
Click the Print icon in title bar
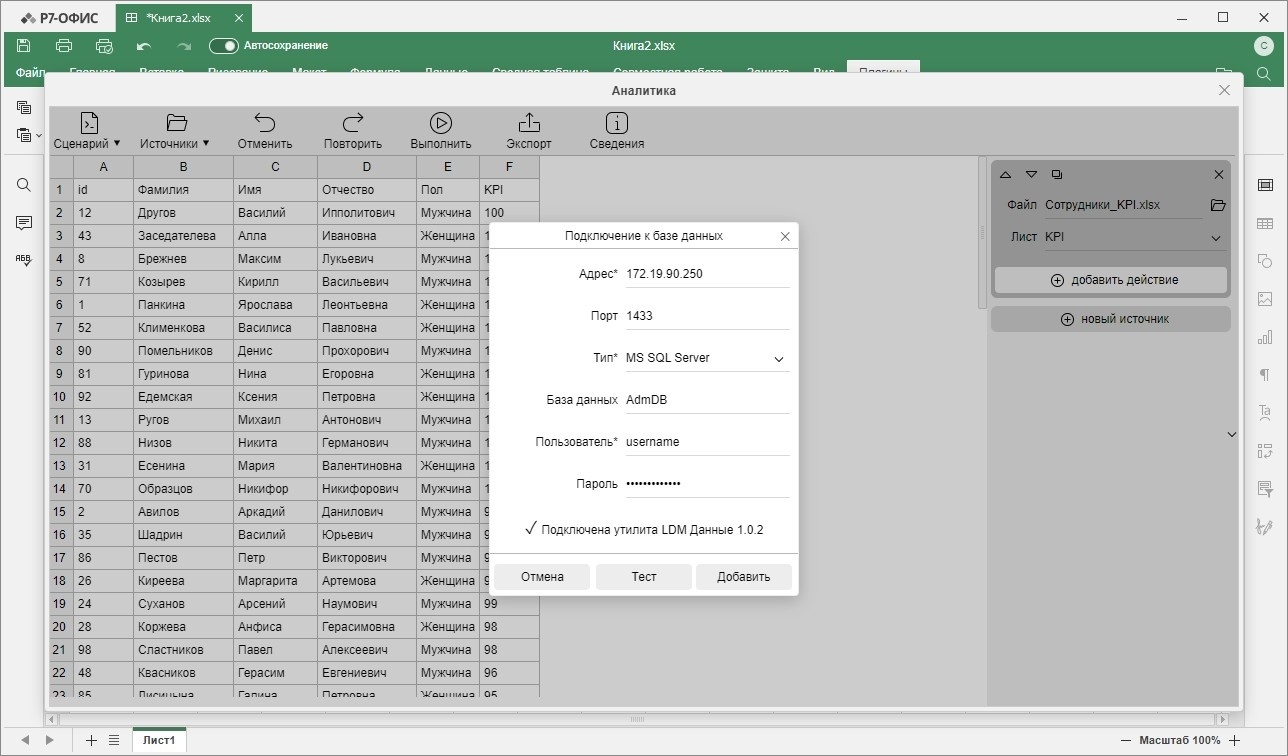(x=64, y=46)
